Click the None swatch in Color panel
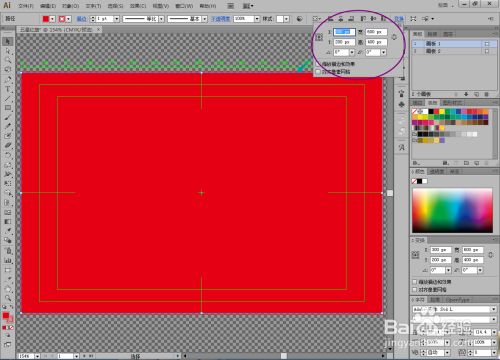Viewport: 500px width, 360px height. coord(414,181)
